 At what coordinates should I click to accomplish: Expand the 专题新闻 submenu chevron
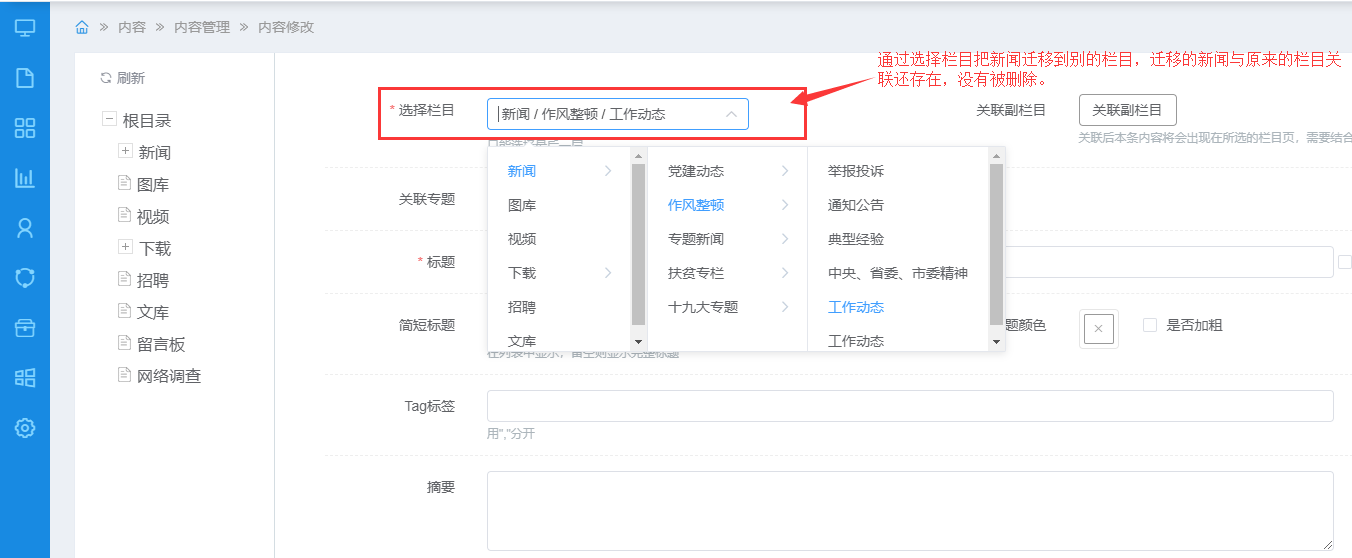tap(785, 239)
